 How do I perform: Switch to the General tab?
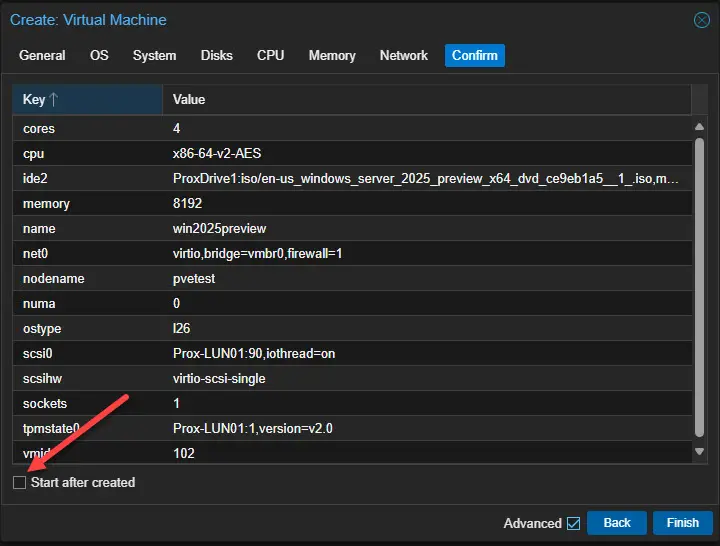point(42,56)
